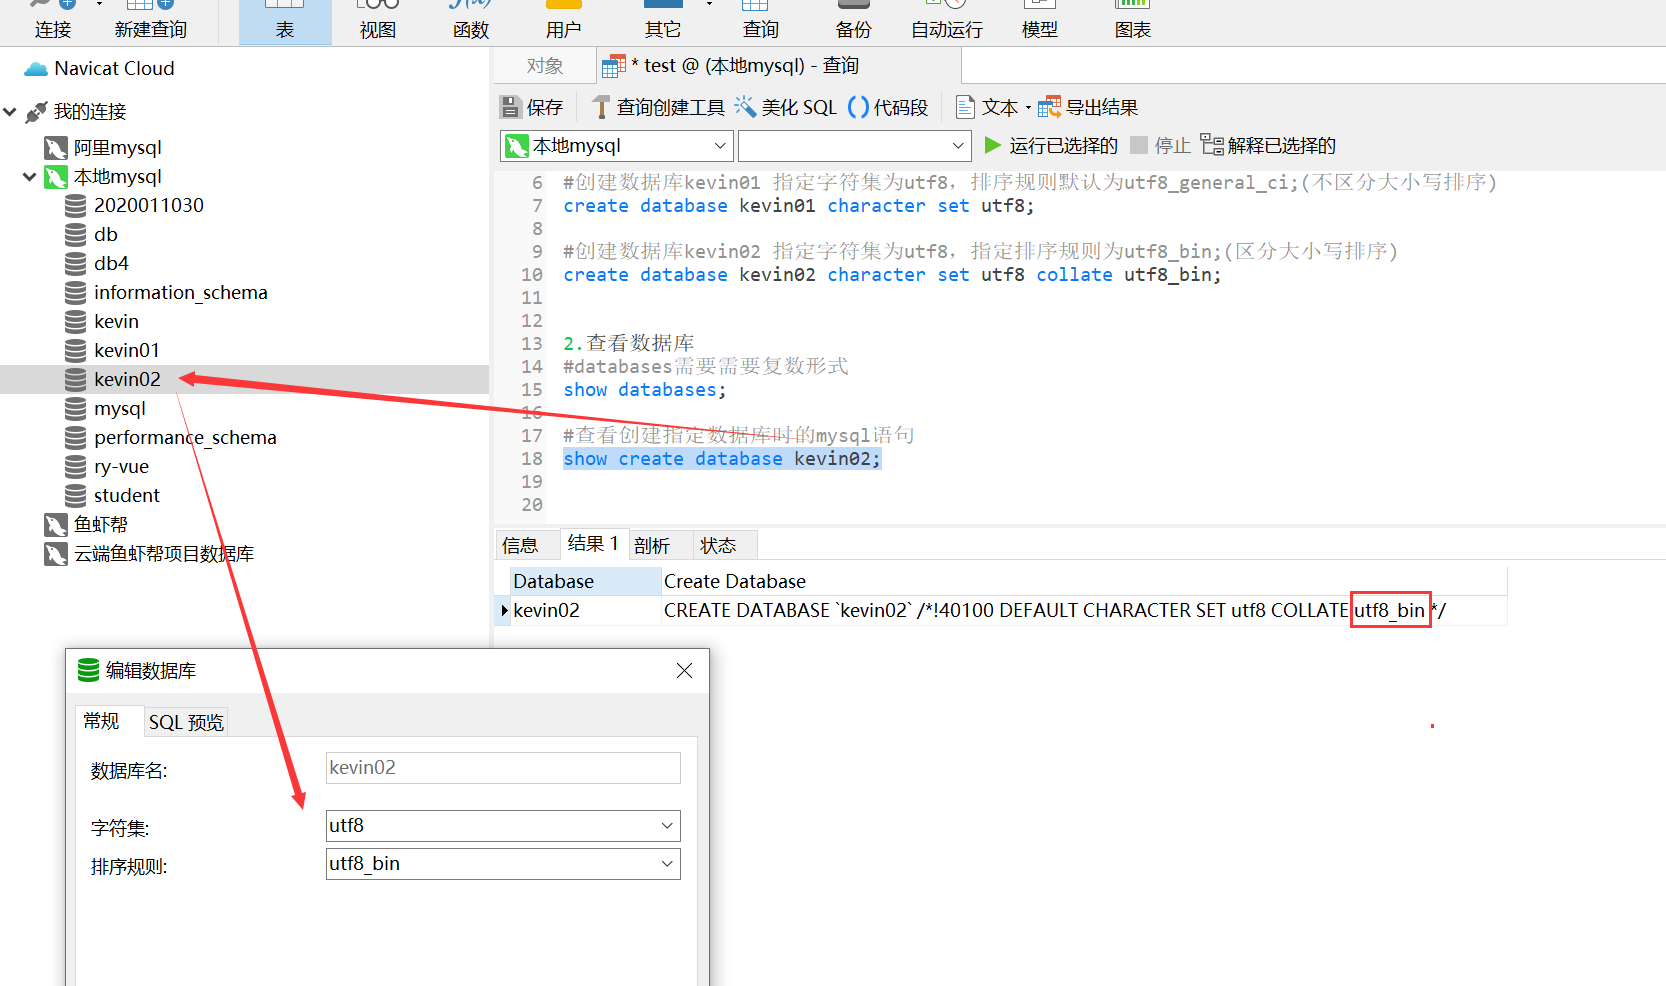Open the 图表 chart toolbar item
The image size is (1666, 986).
(1132, 20)
